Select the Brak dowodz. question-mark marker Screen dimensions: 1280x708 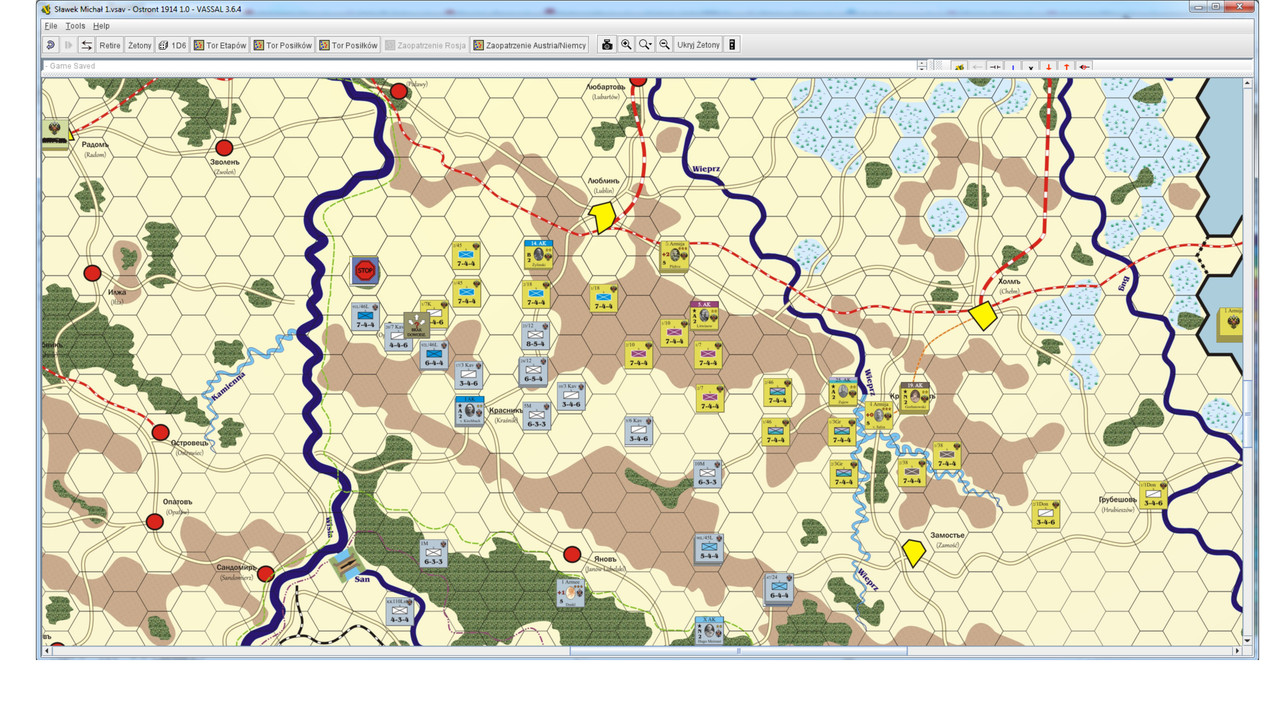tap(417, 324)
